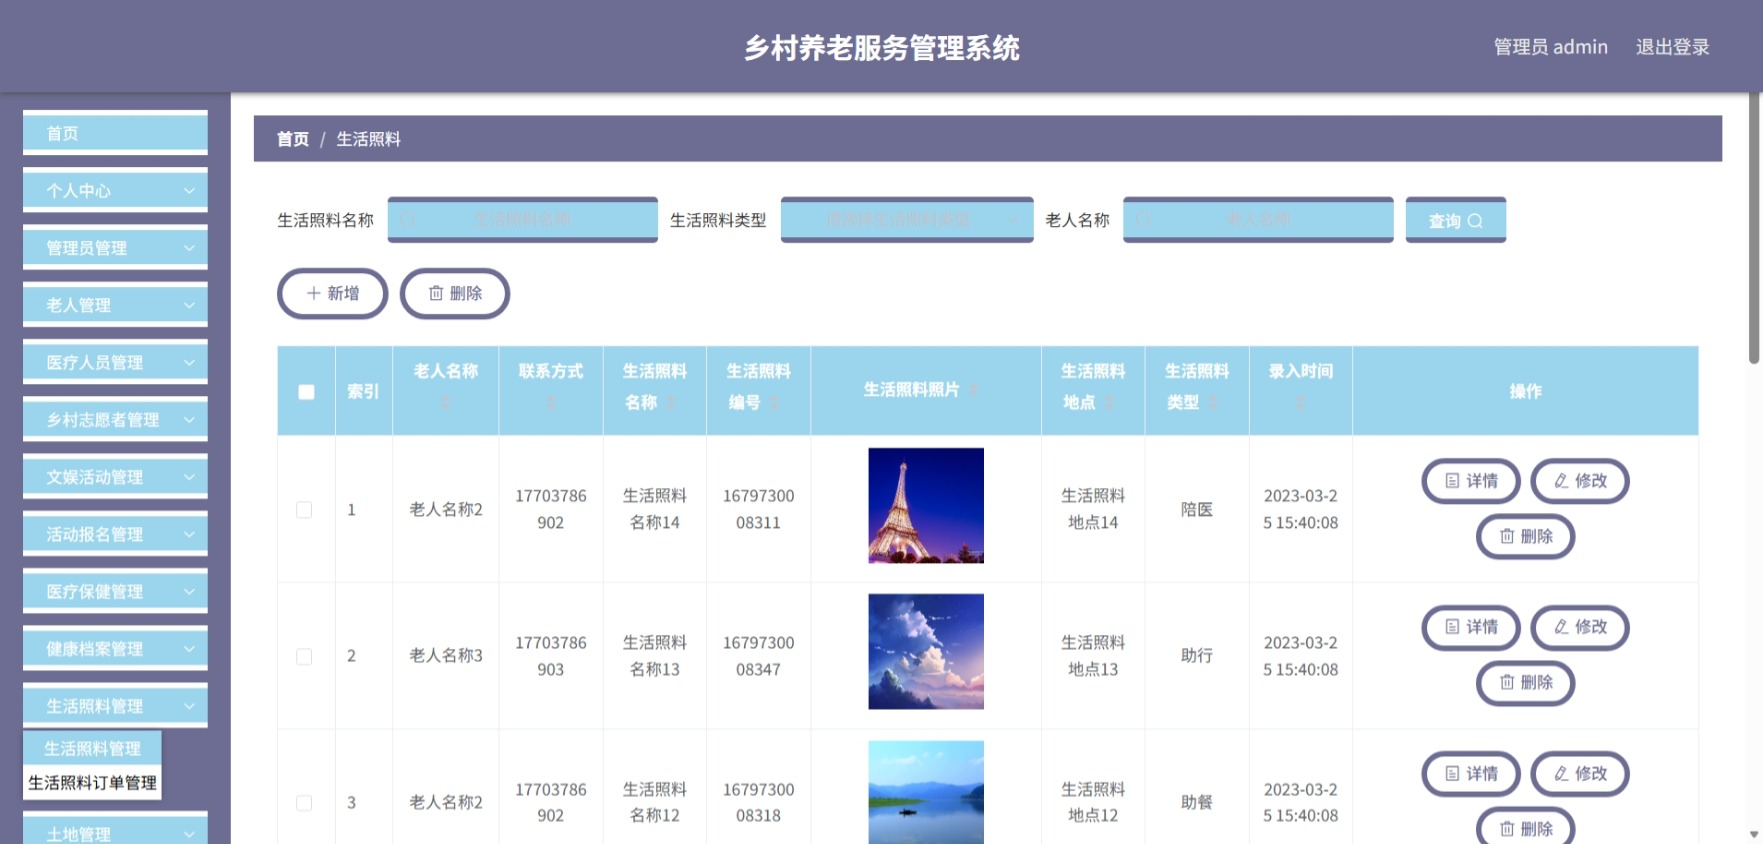Viewport: 1763px width, 844px height.
Task: Open the 生活照料类型 filter dropdown
Action: point(907,220)
